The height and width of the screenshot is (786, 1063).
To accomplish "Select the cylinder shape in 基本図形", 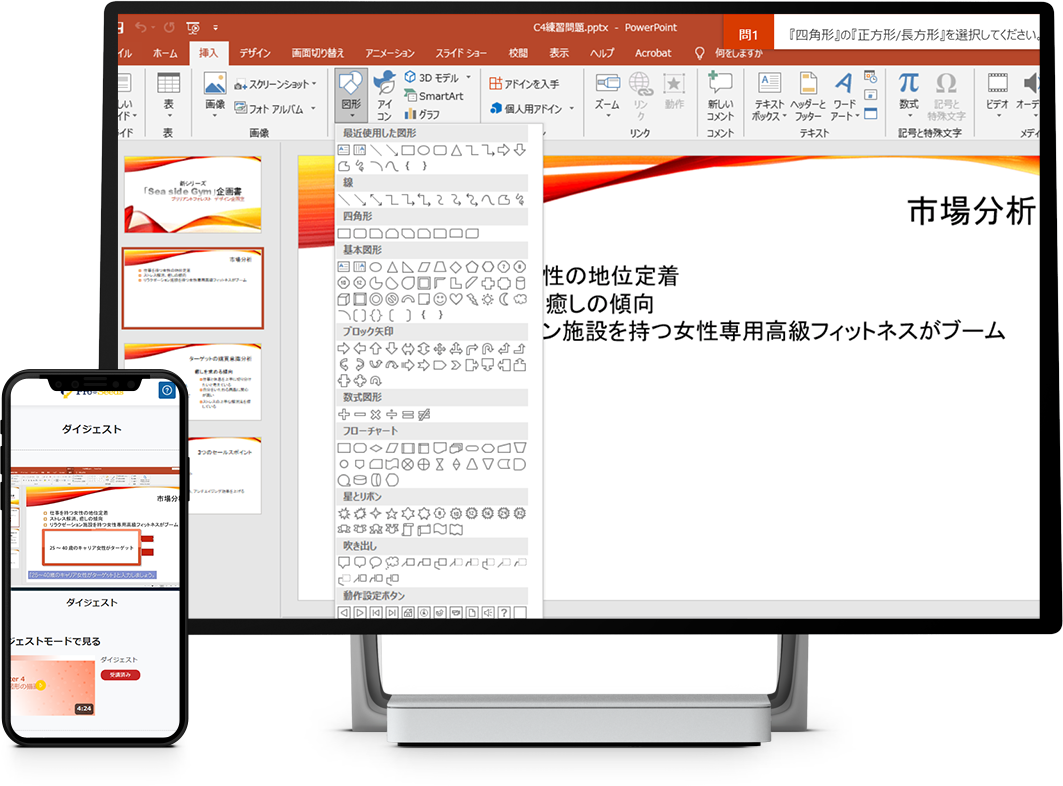I will [x=520, y=283].
